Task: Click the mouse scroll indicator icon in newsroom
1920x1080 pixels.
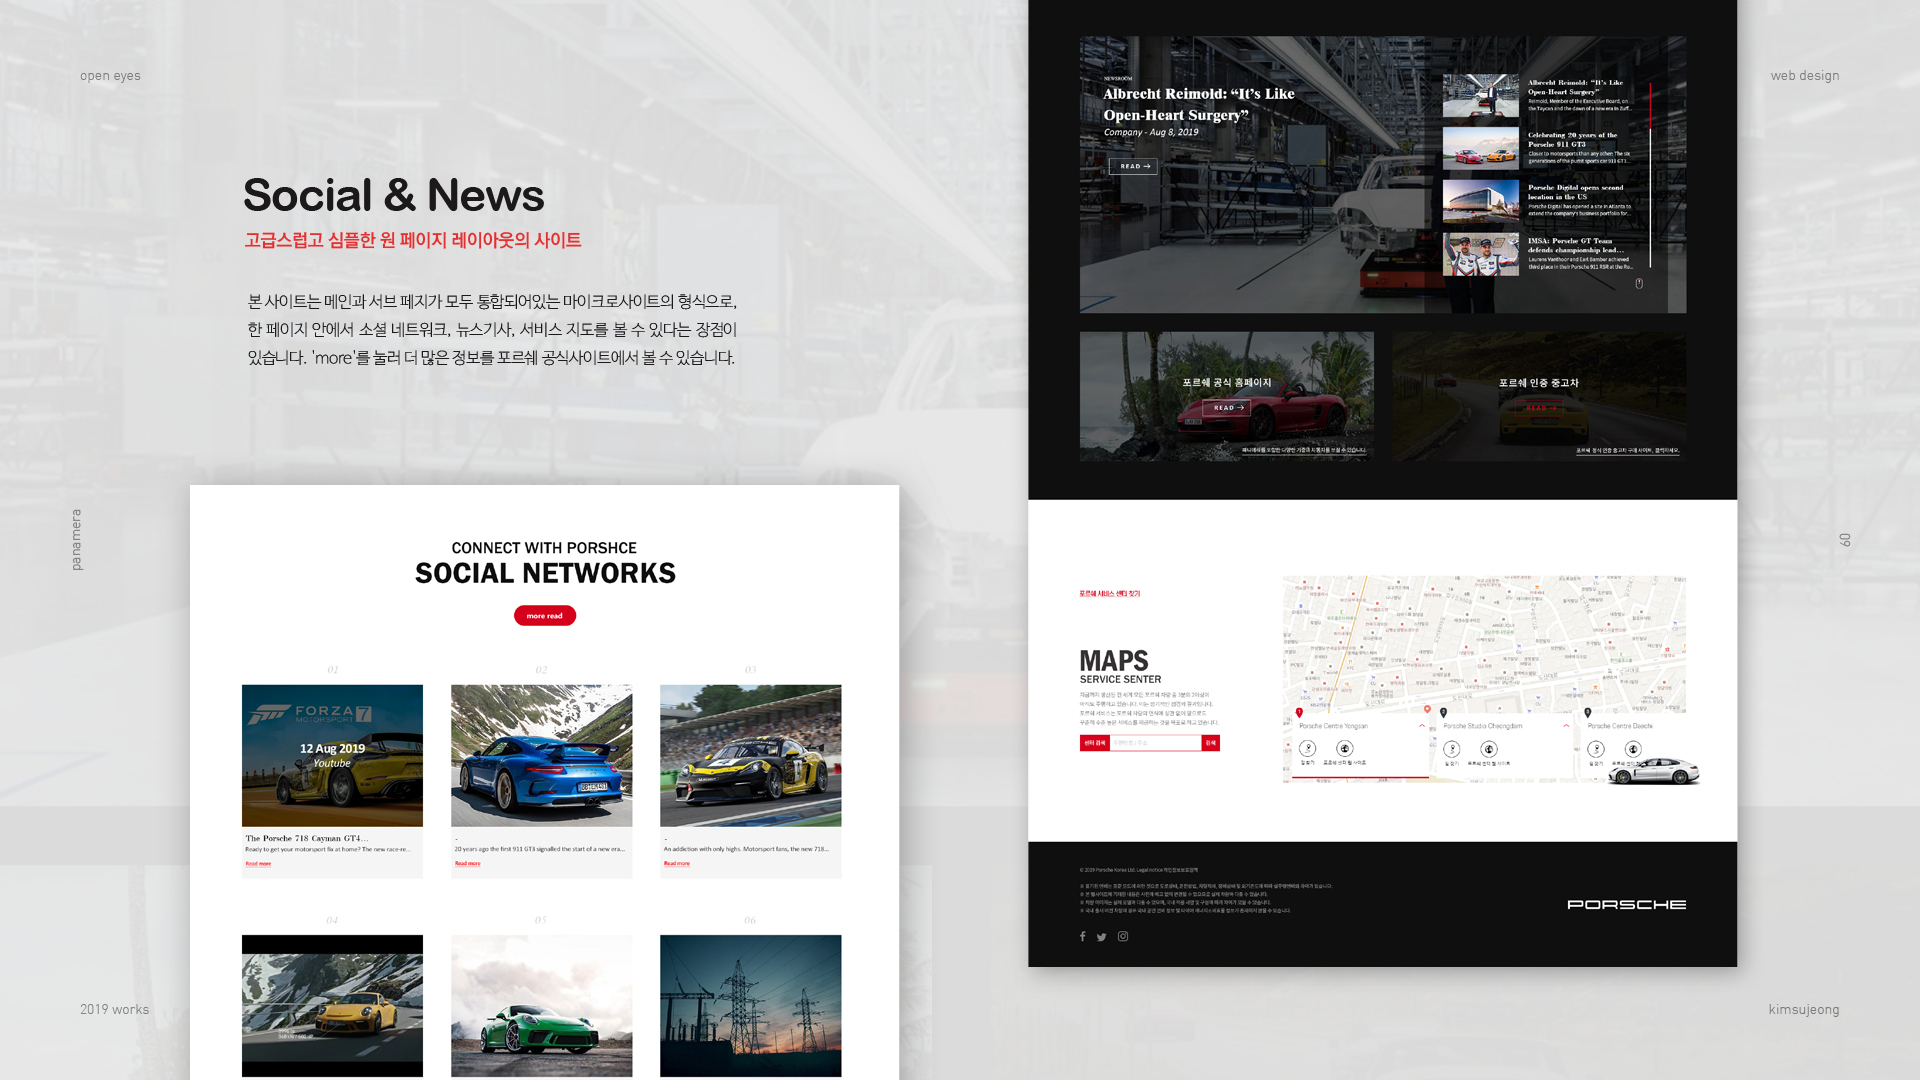Action: (1639, 284)
